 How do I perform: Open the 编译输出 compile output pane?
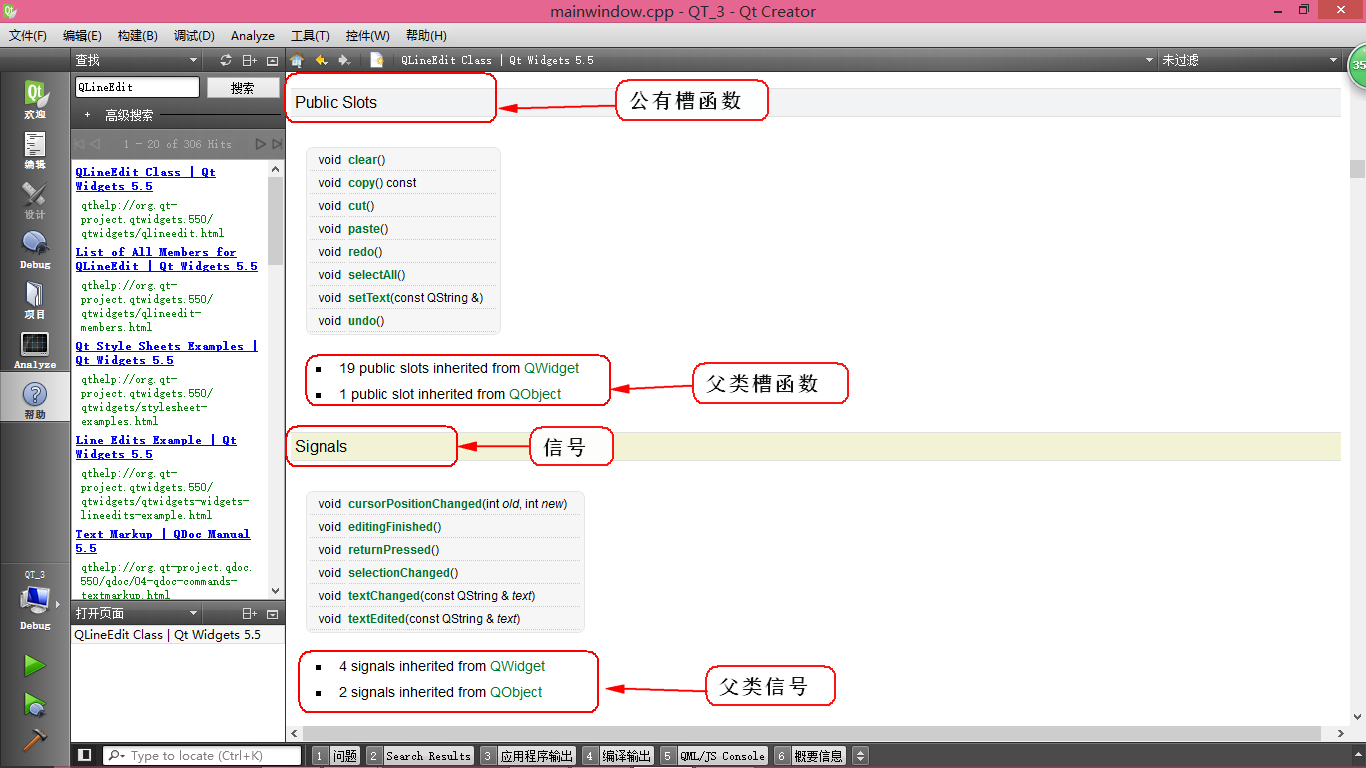618,756
